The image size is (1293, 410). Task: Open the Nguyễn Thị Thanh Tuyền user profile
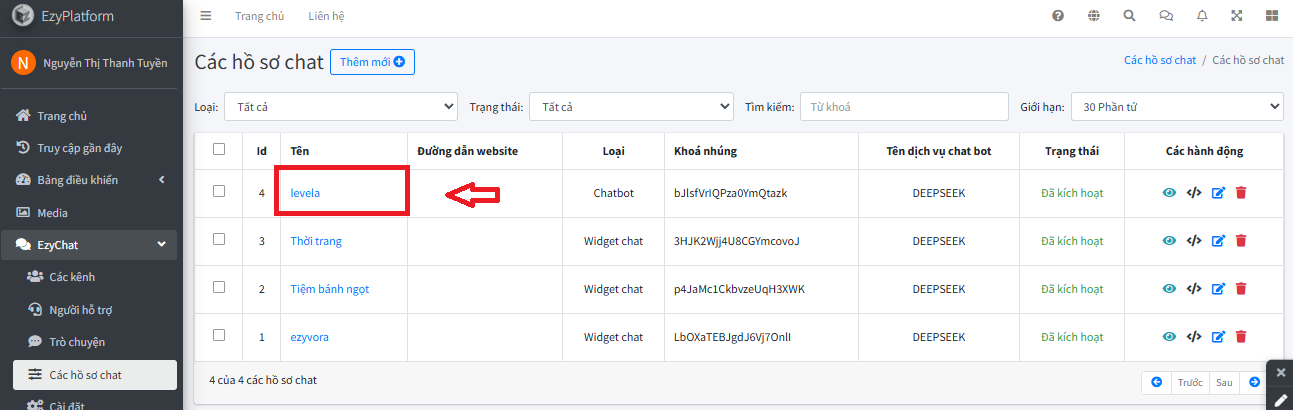pos(105,63)
